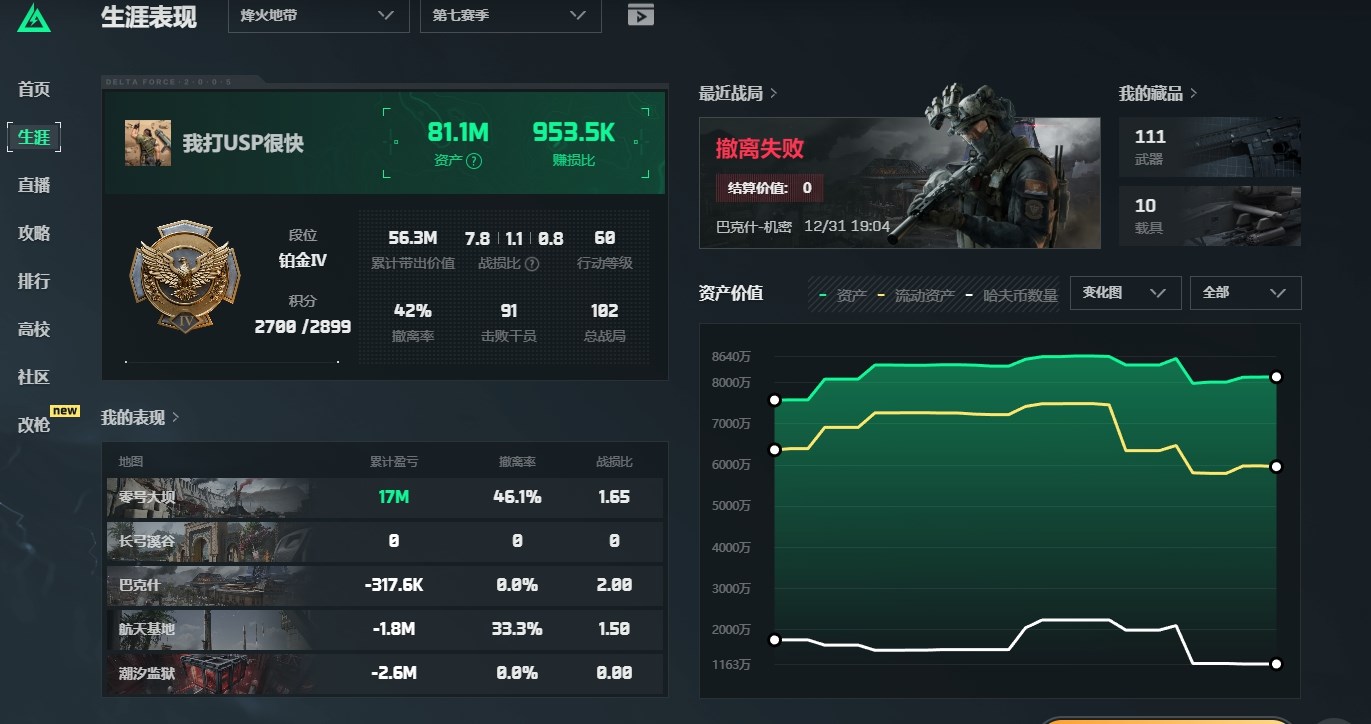Open the 载具 collection card showing 10
Screen dimensions: 1371x724
[1210, 216]
